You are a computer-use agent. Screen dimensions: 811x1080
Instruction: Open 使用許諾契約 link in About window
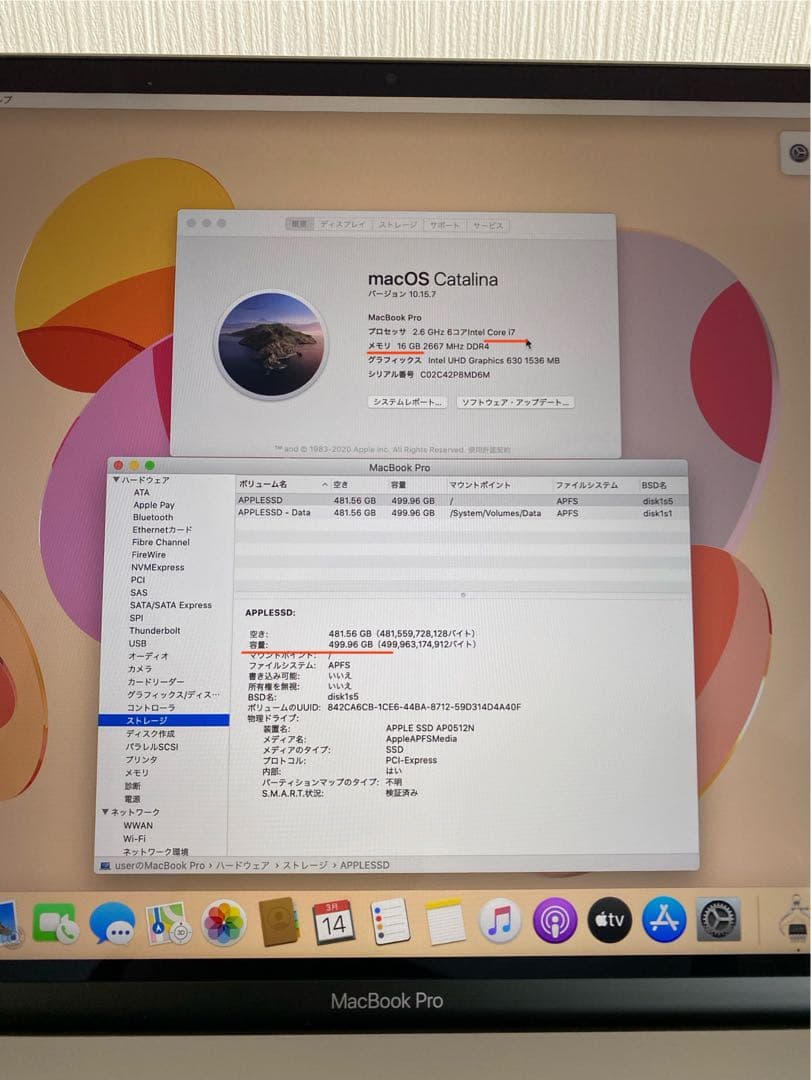[x=489, y=450]
